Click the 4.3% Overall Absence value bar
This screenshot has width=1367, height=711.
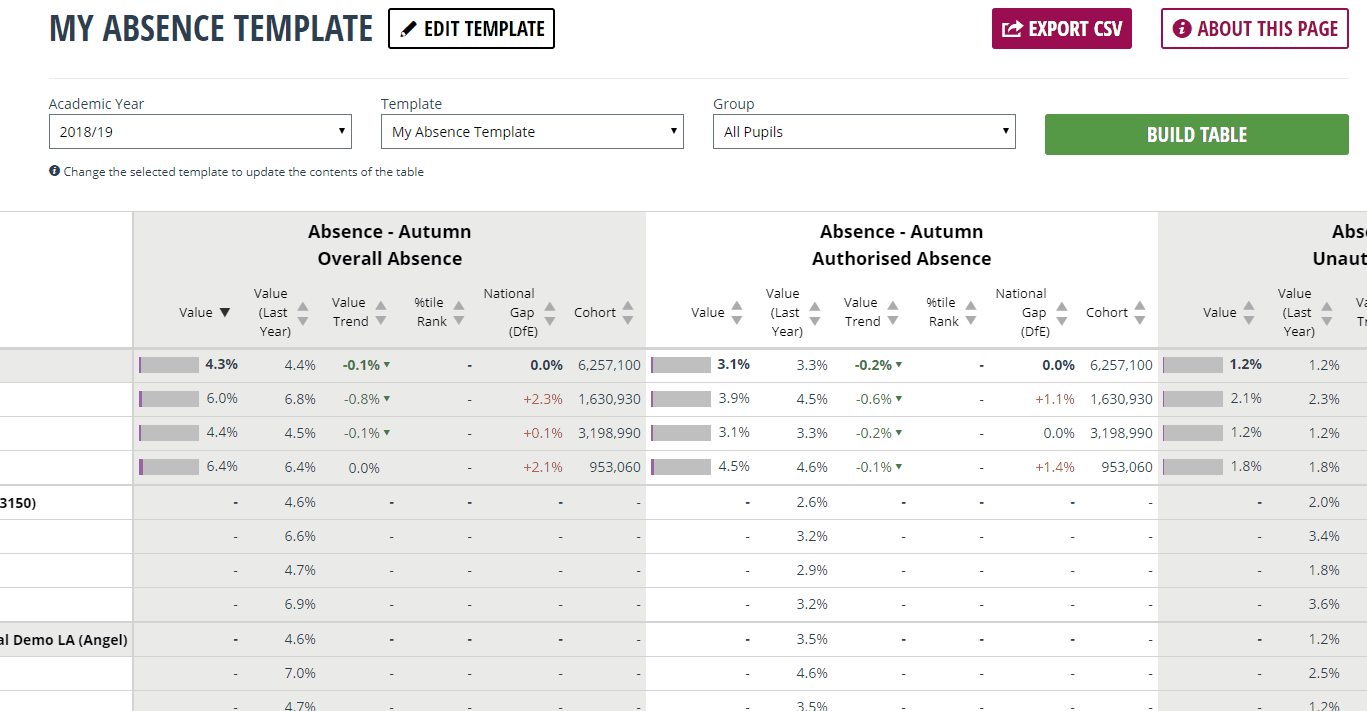click(x=169, y=365)
